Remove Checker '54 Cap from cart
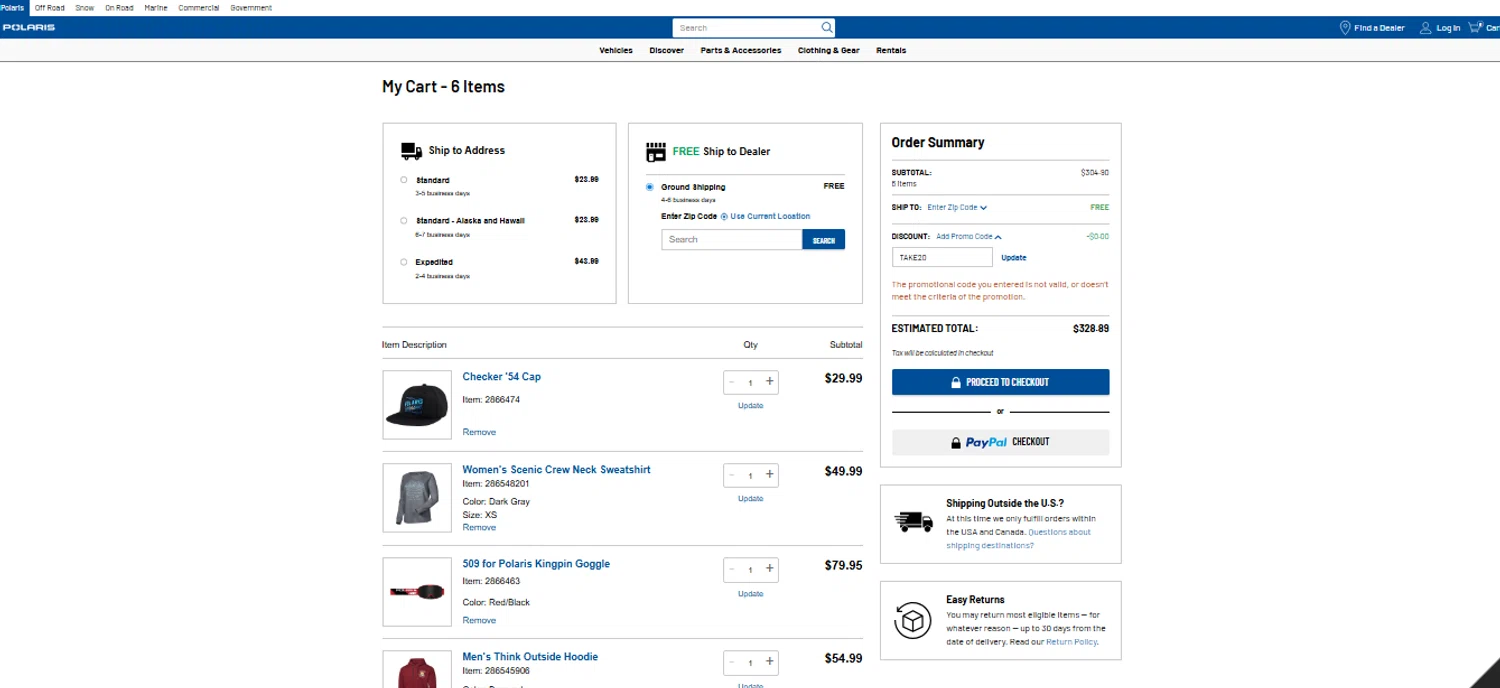 479,432
